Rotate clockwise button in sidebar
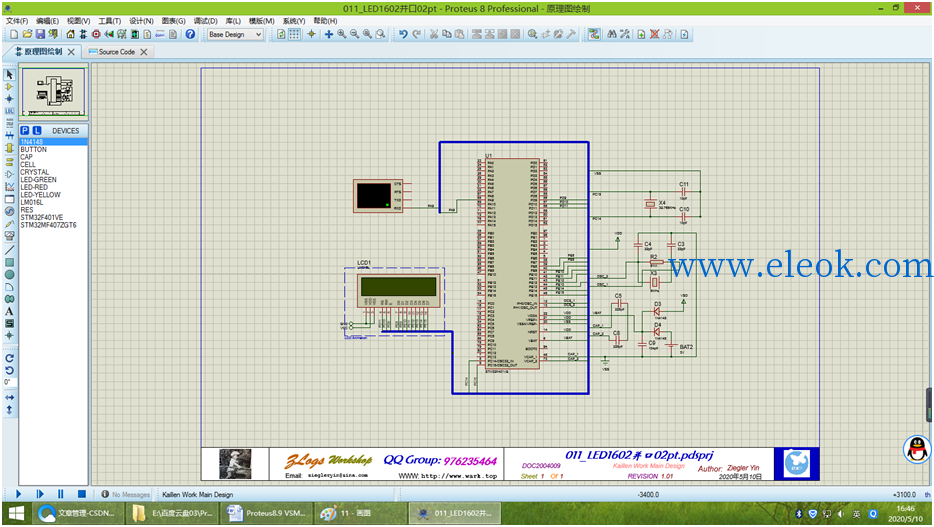This screenshot has width=934, height=527. click(9, 358)
